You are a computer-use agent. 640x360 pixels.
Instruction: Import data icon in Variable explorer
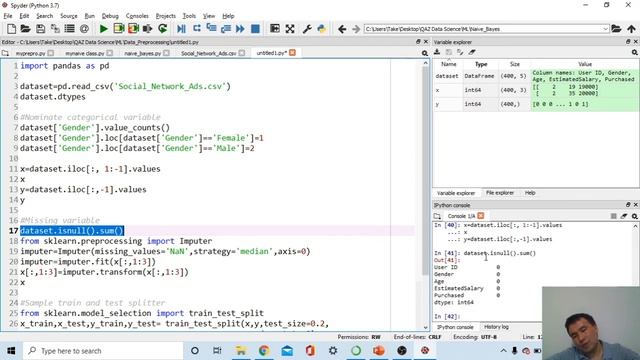[437, 52]
